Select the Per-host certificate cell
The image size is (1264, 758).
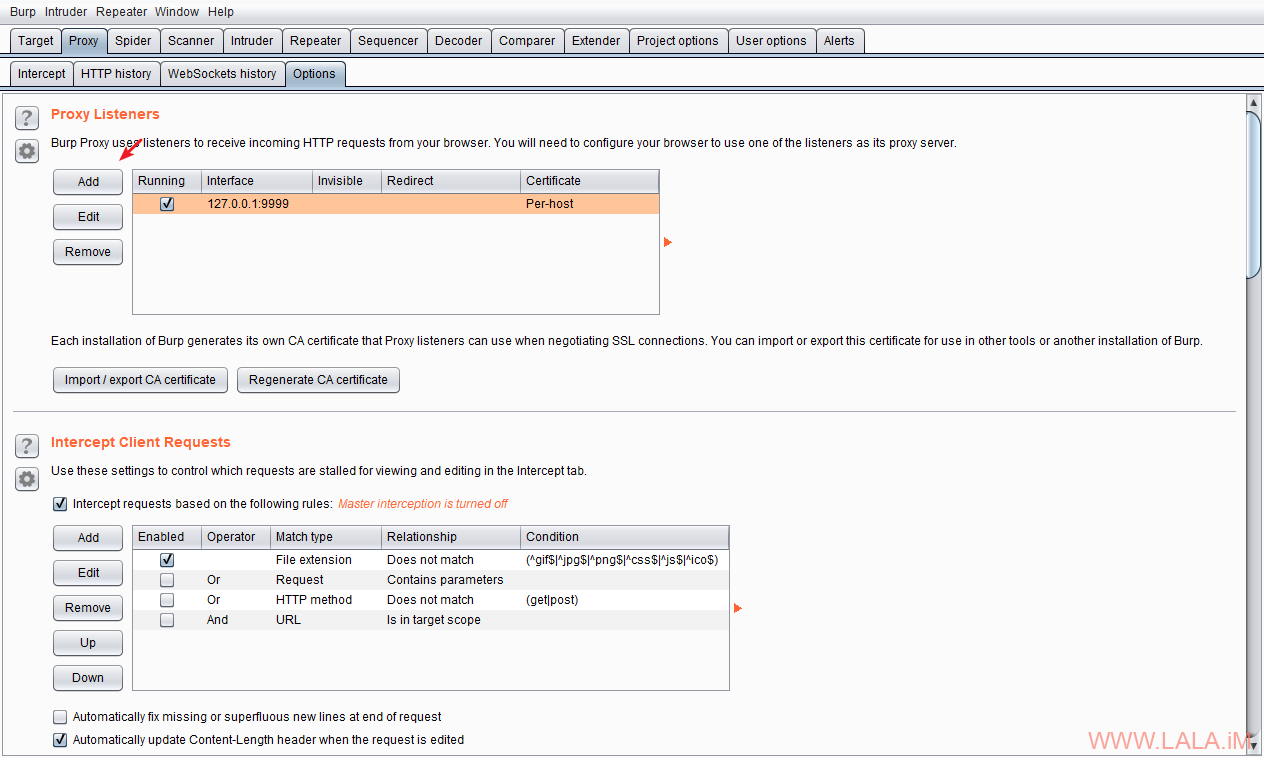(x=590, y=203)
